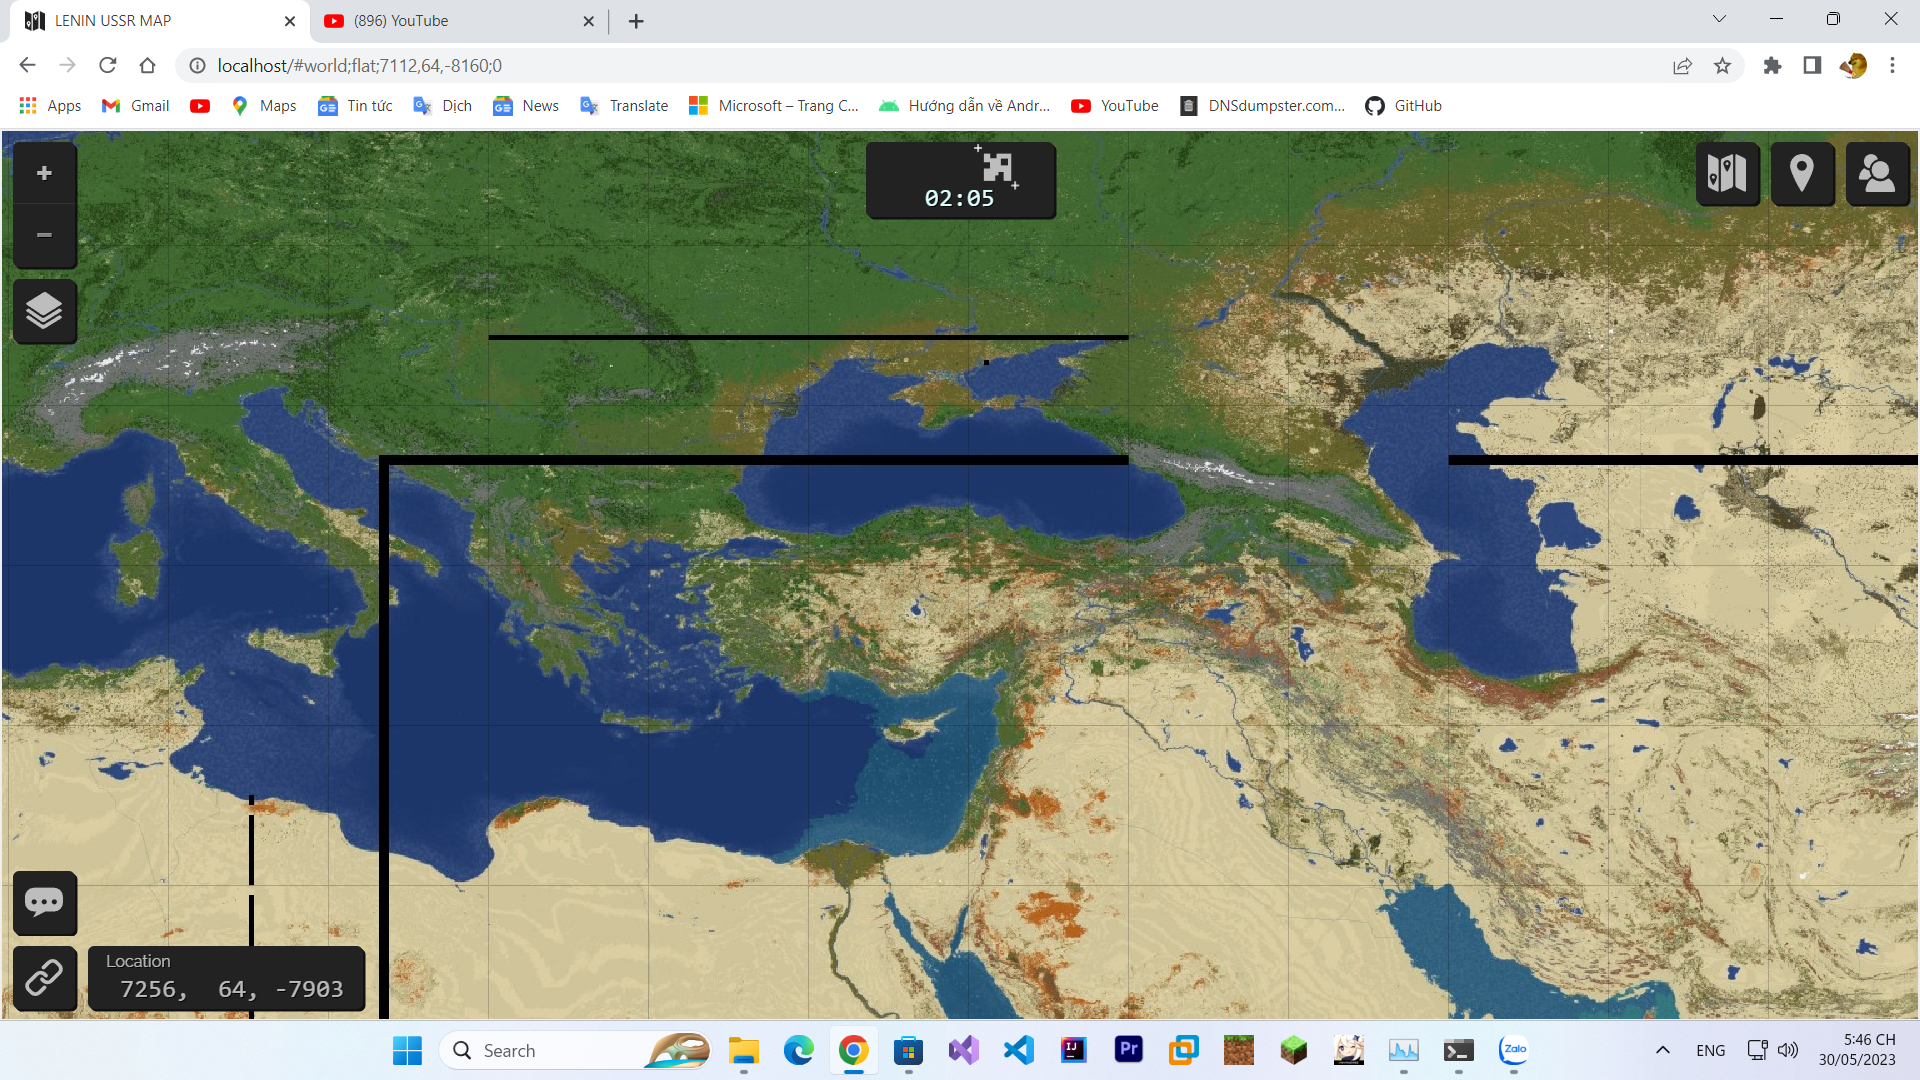Open the worlds and maps list
The image size is (1920, 1080).
(x=1727, y=174)
